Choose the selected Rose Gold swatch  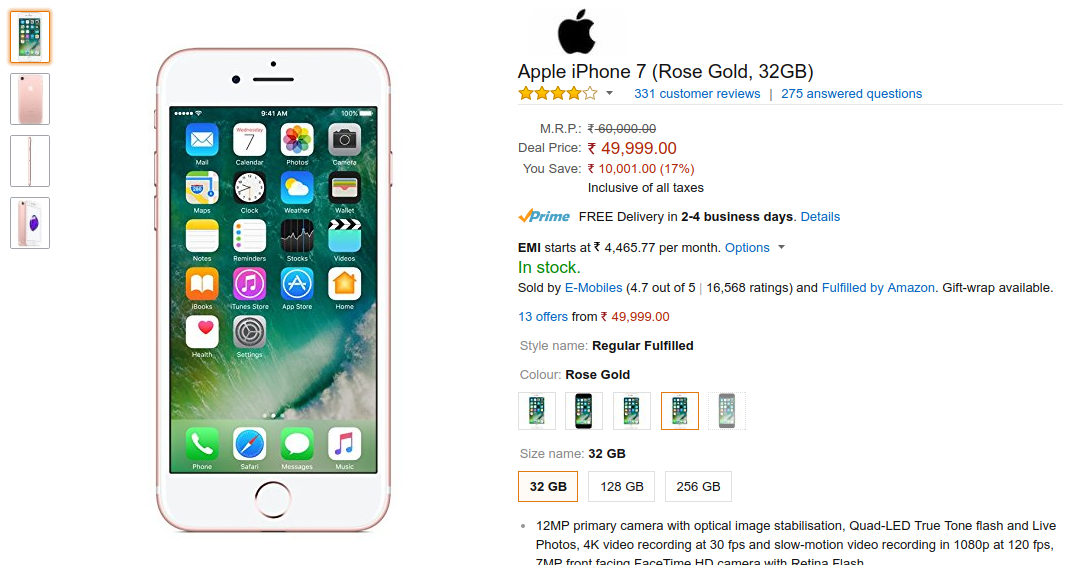tap(679, 411)
